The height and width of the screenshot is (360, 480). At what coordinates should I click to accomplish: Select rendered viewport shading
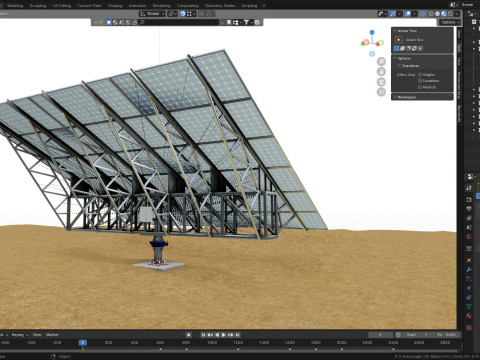450,14
